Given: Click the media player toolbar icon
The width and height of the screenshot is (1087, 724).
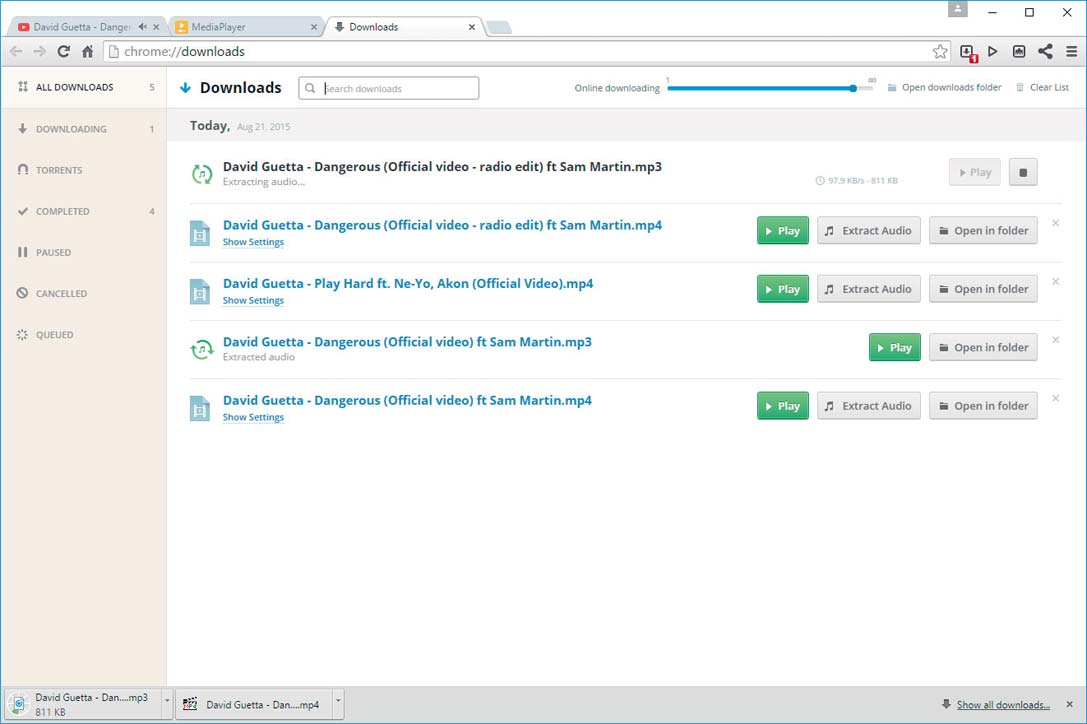Looking at the screenshot, I should pos(993,51).
